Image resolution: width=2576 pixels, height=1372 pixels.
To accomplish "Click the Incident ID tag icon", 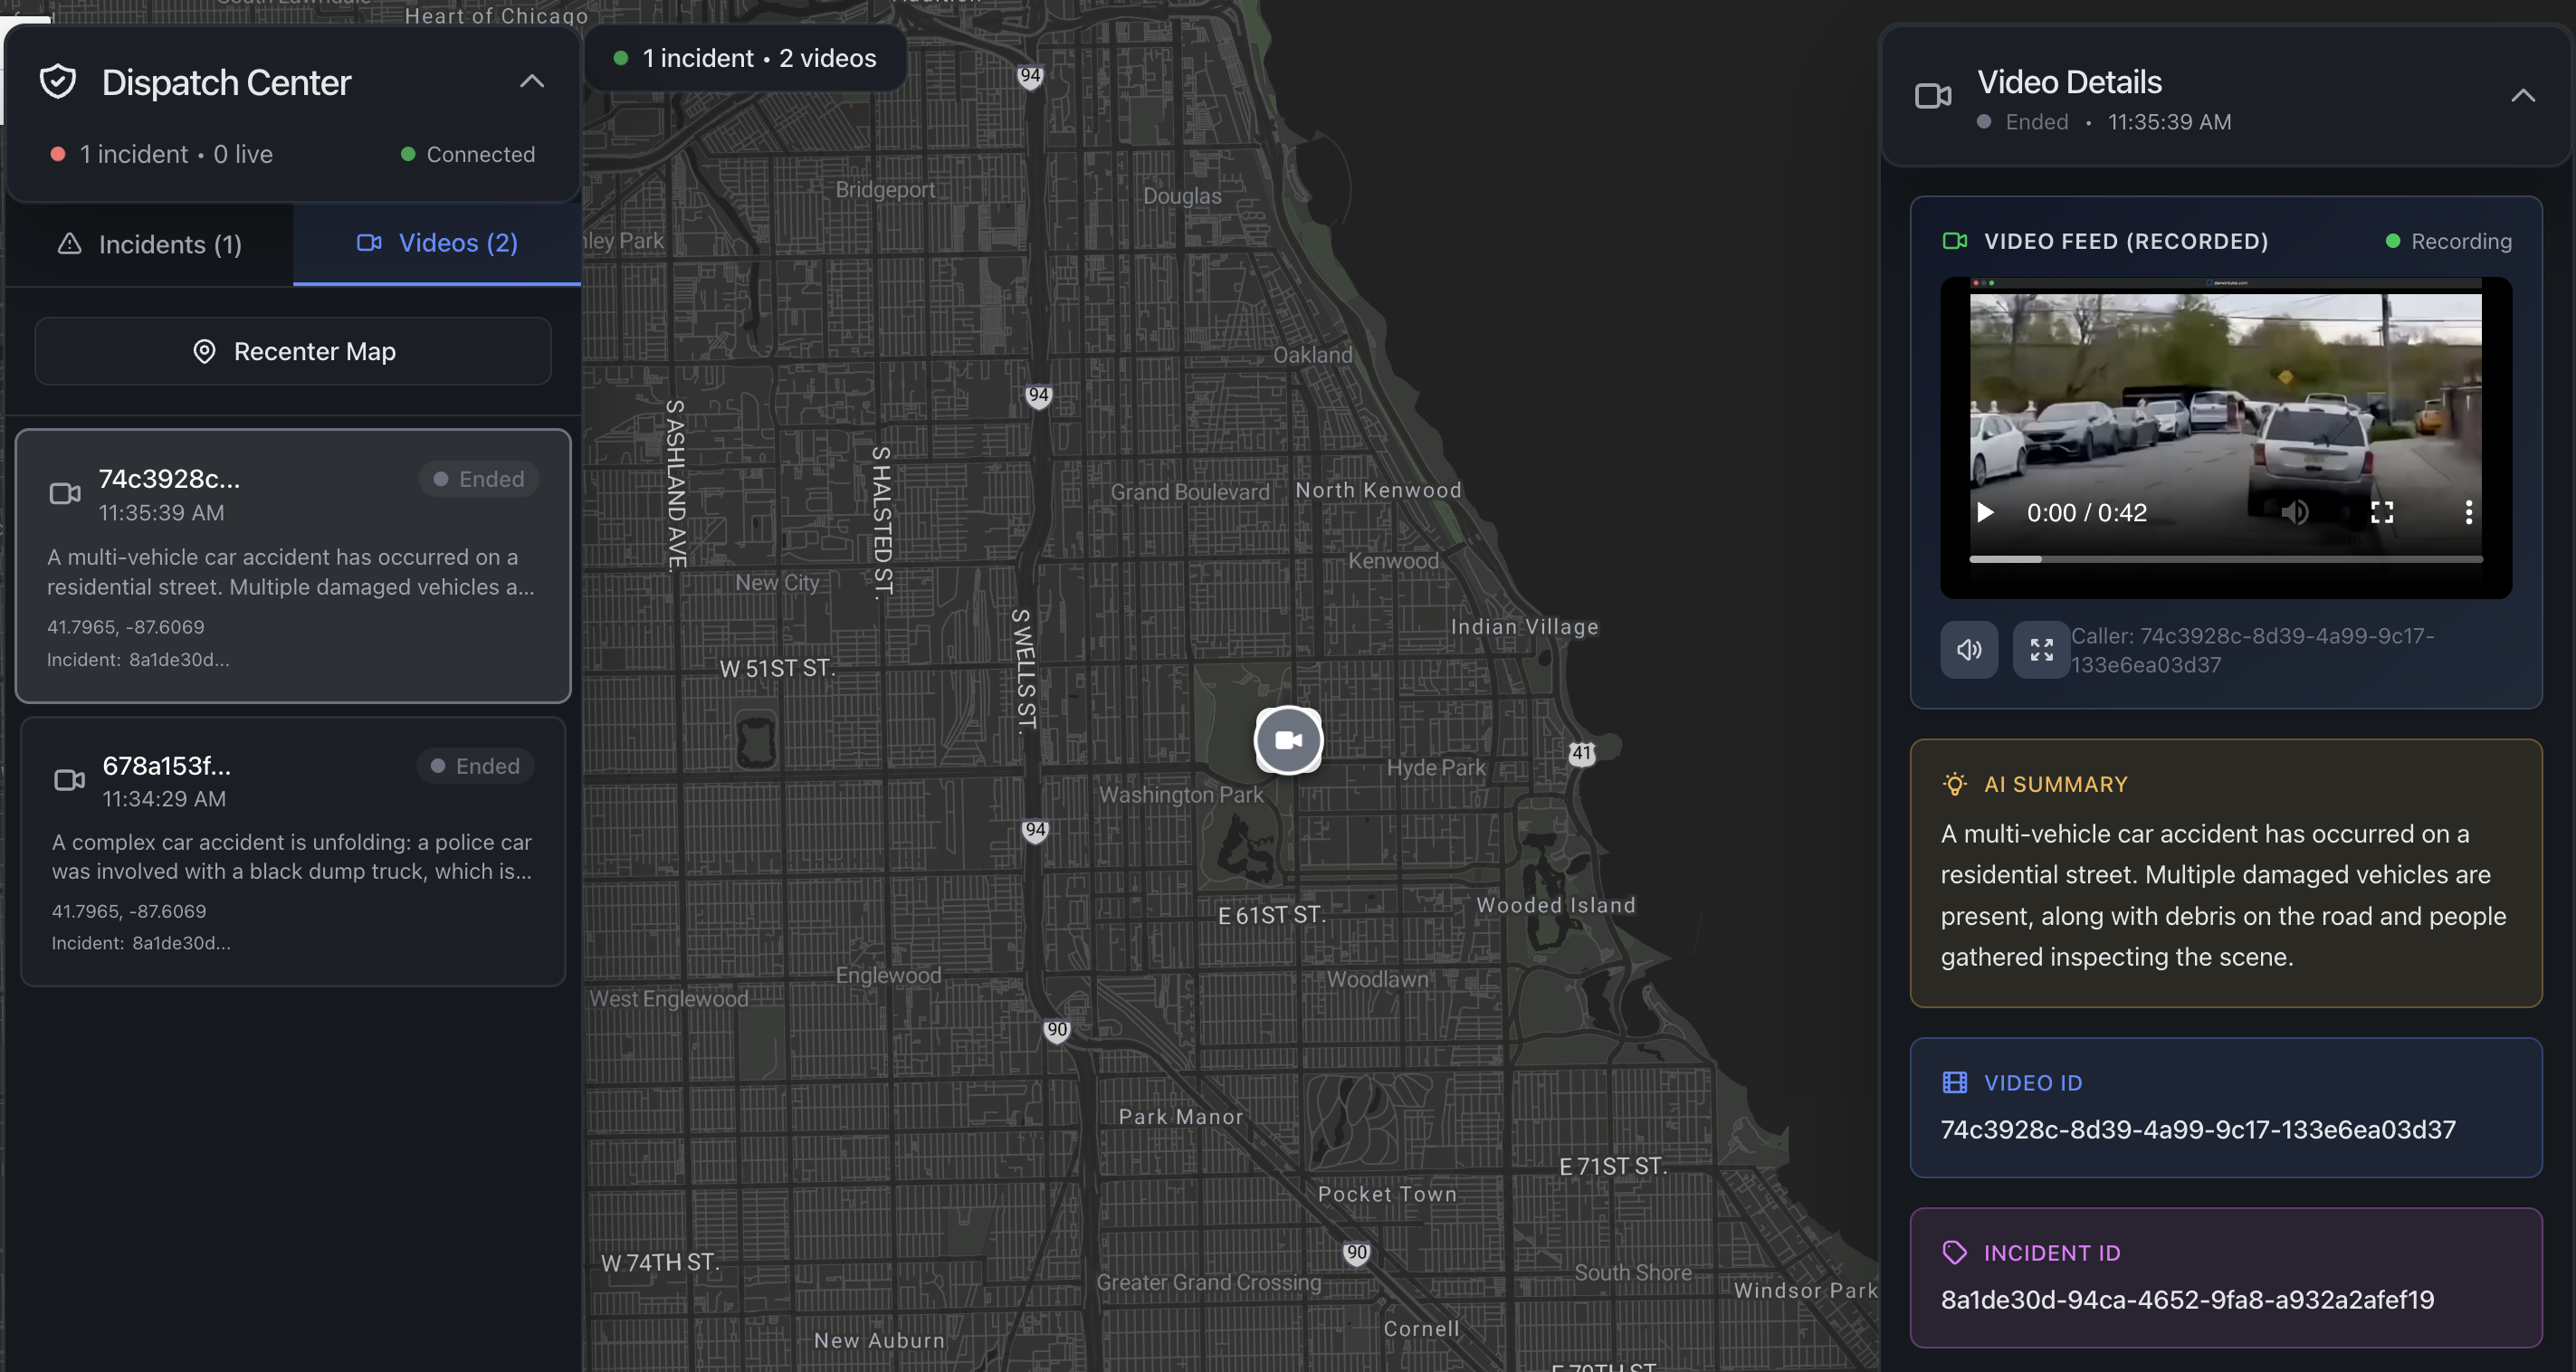I will [x=1954, y=1252].
